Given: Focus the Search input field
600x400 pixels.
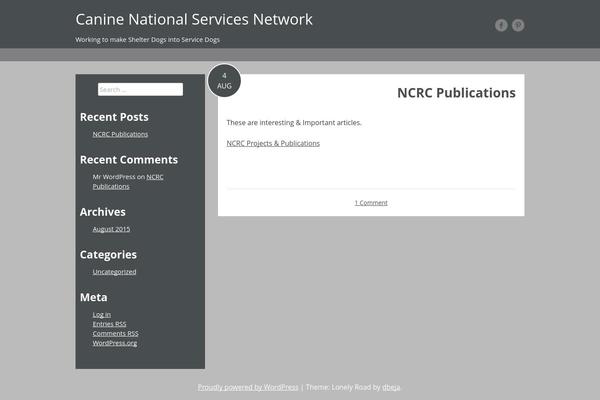Looking at the screenshot, I should coord(140,90).
